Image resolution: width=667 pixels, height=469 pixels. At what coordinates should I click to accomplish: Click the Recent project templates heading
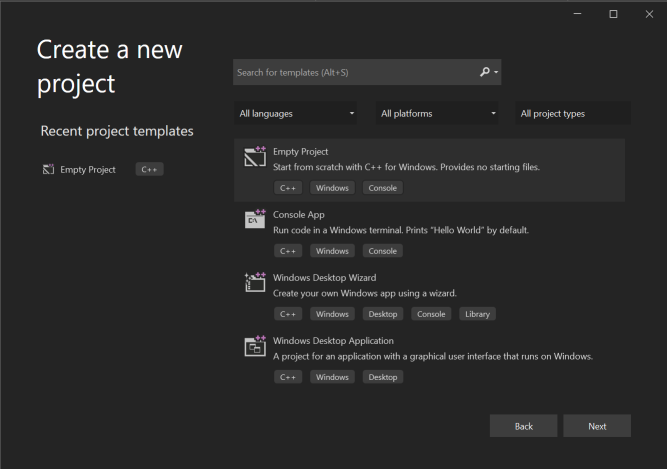tap(117, 131)
